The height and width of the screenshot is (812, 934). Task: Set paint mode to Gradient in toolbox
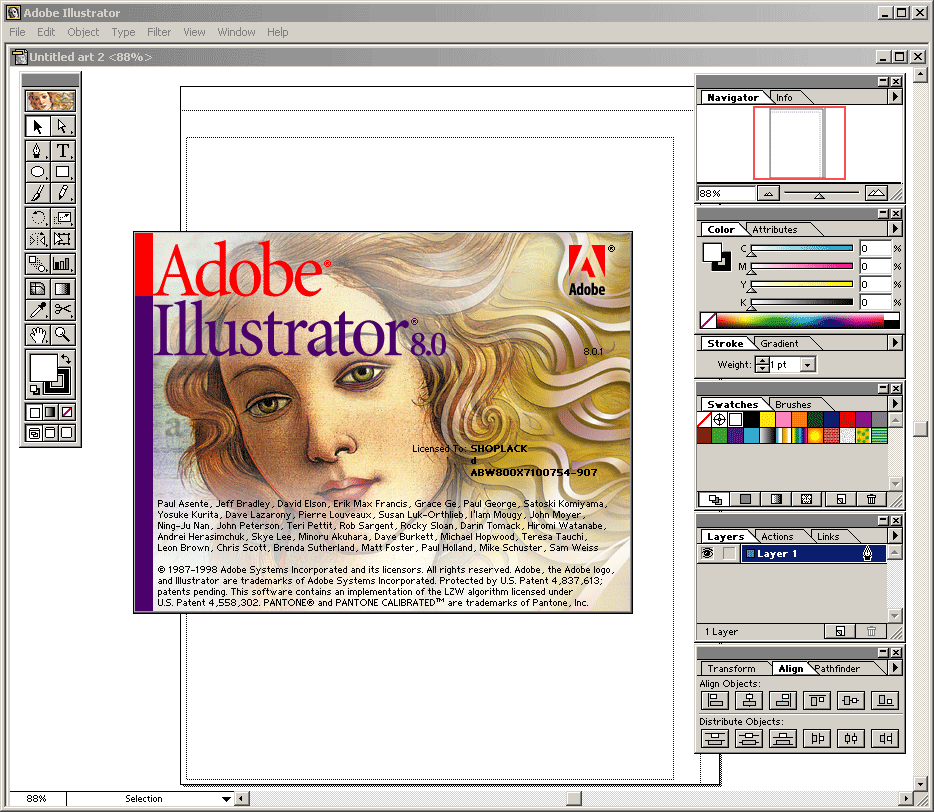pos(51,412)
